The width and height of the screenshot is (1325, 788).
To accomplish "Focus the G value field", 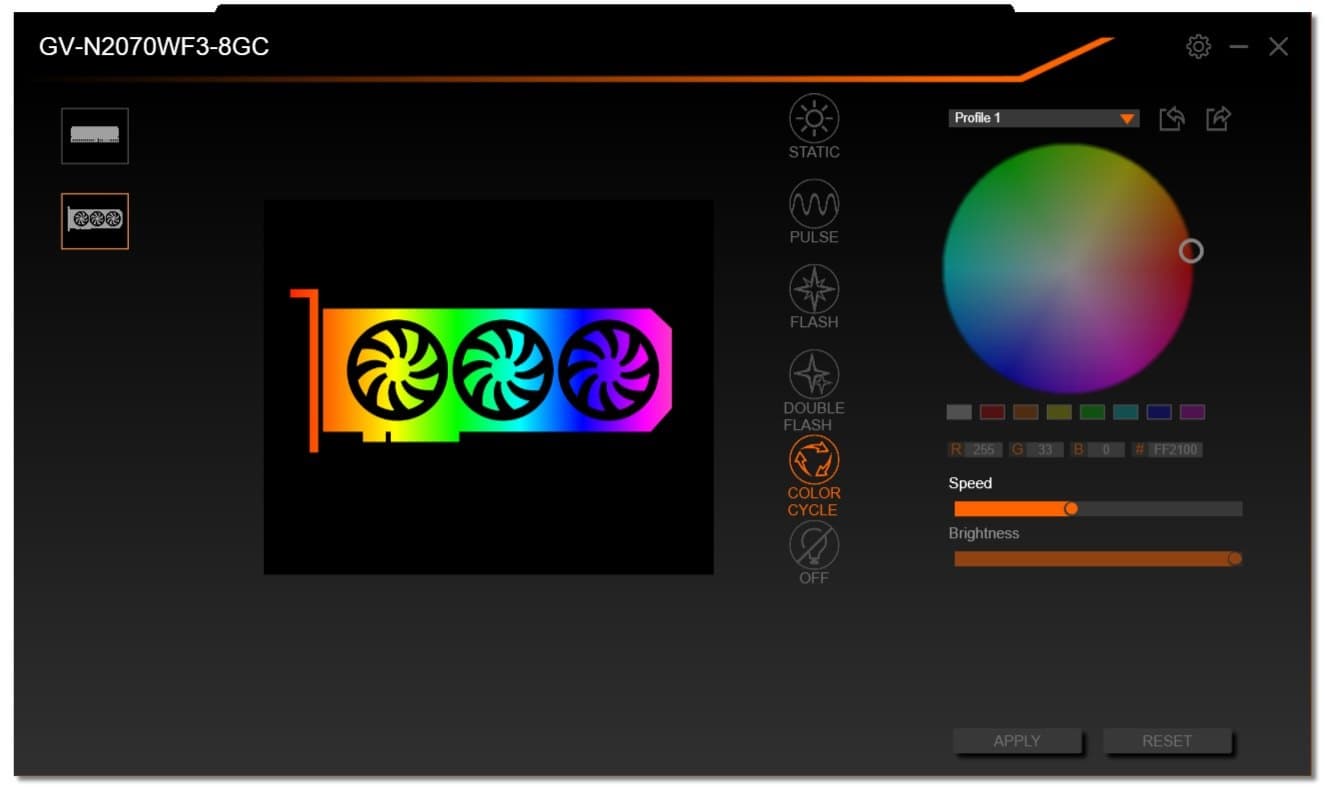I will click(1044, 450).
